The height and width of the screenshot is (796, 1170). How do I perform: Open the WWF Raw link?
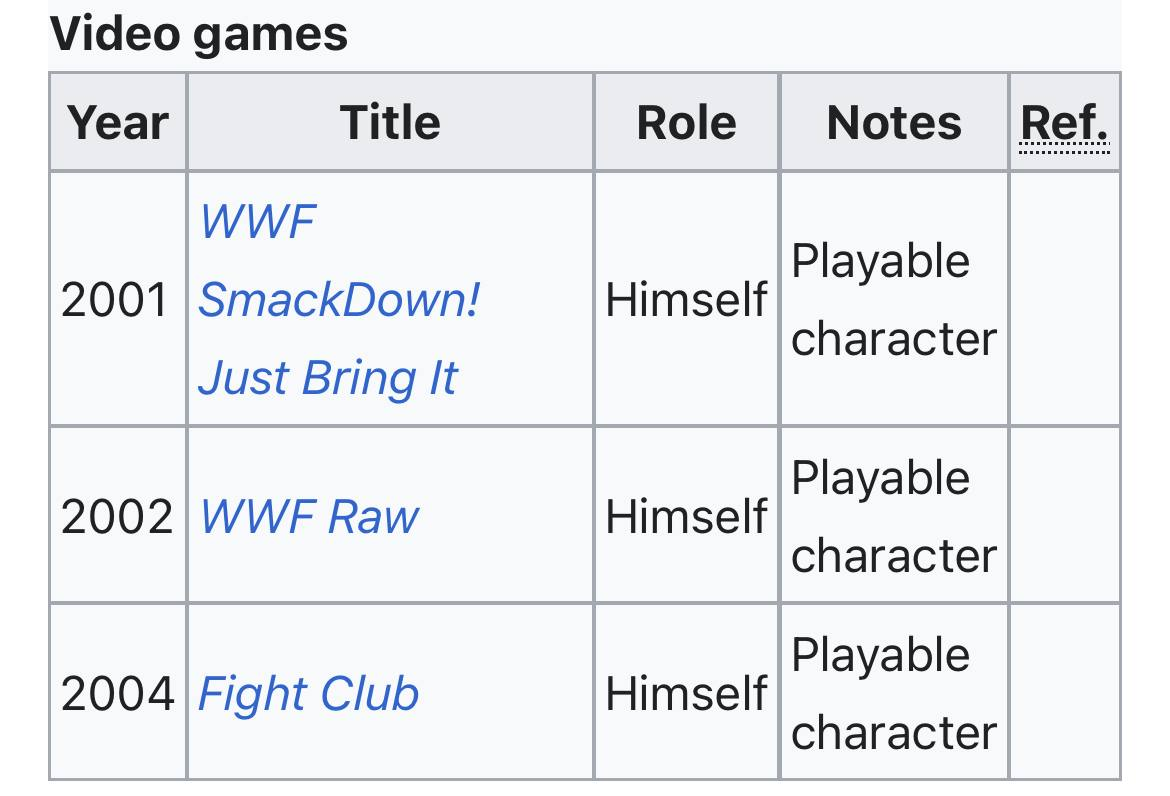pyautogui.click(x=309, y=516)
